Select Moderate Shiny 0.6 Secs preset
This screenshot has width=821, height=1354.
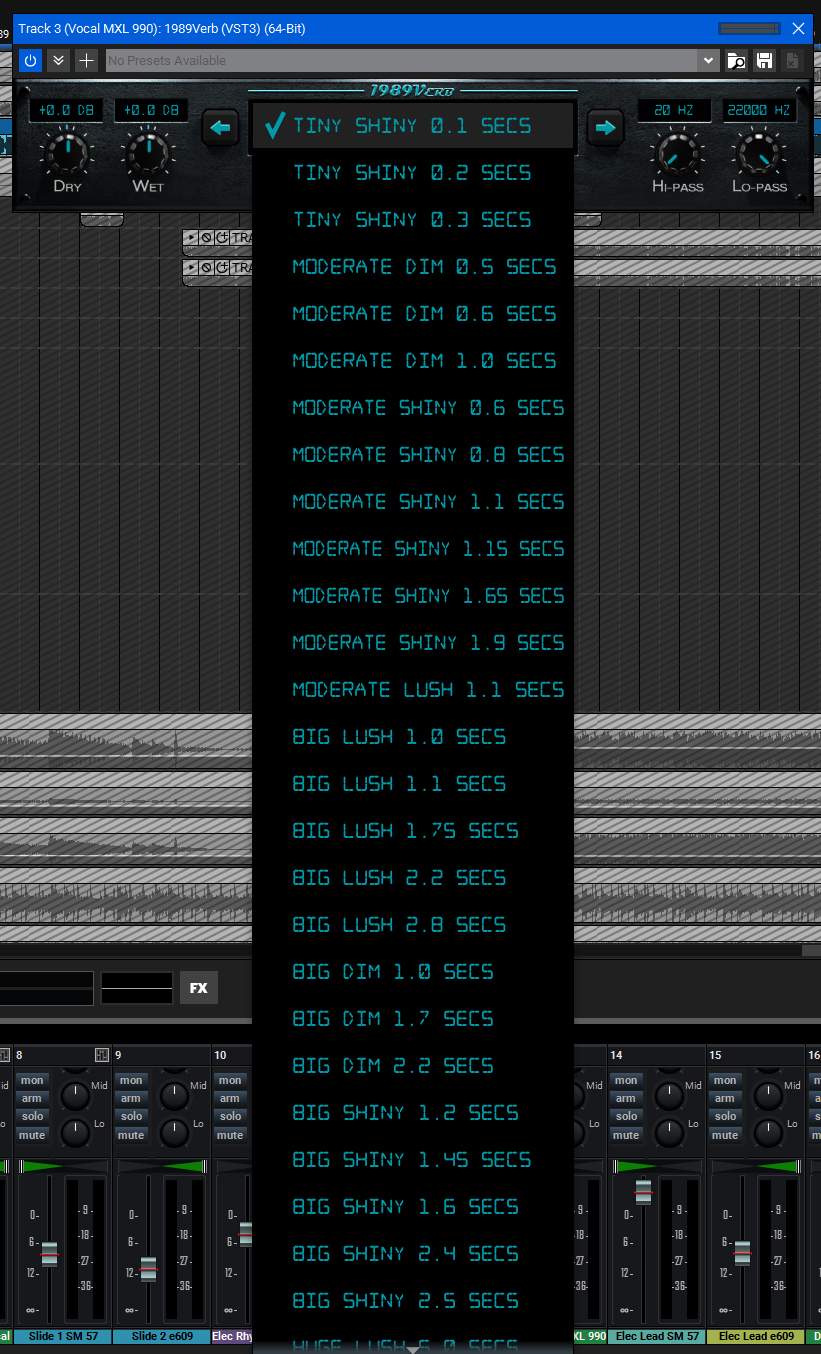pos(413,408)
